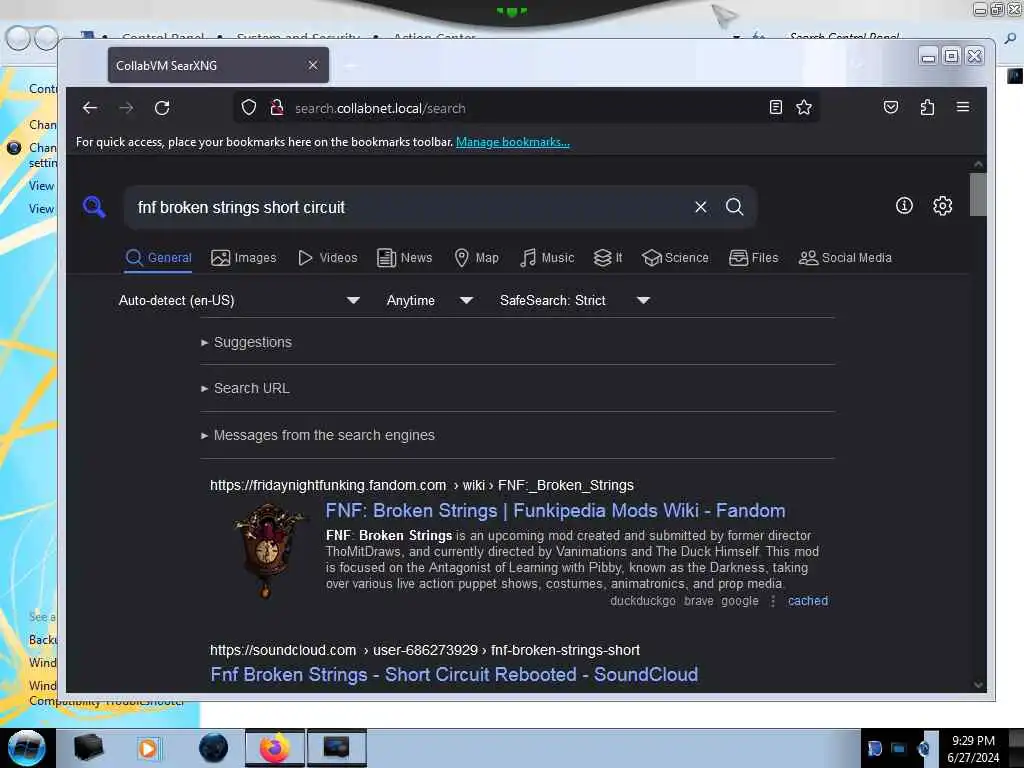Open the fridaynightfunking.fandom.com URL

pos(422,485)
